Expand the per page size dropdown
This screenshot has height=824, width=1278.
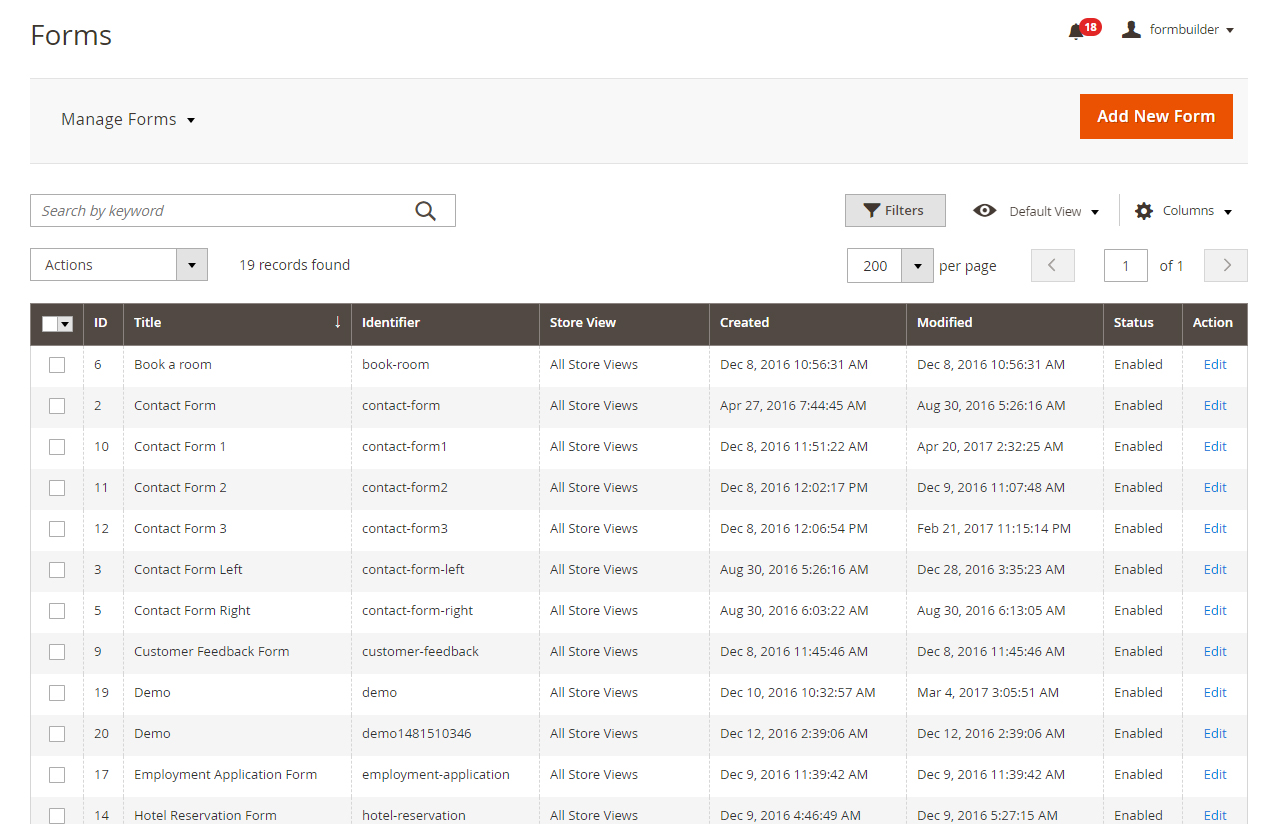coord(917,266)
